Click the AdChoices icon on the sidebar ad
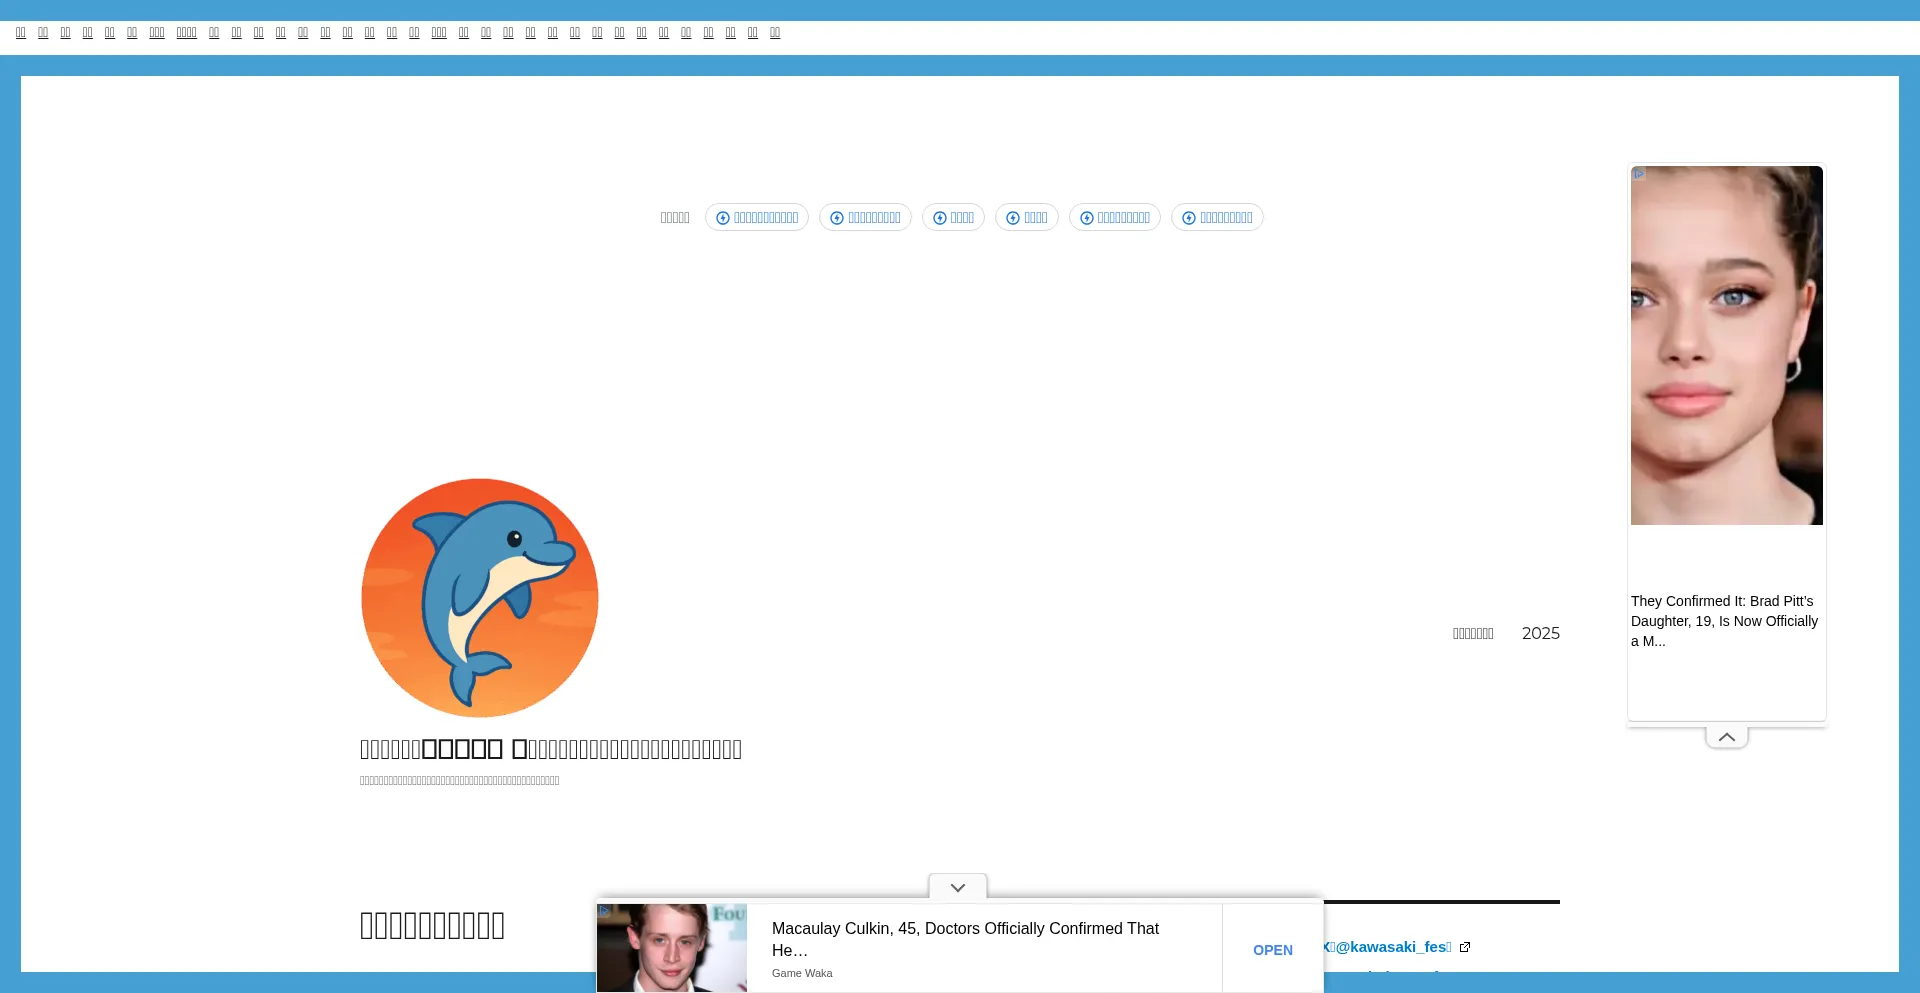1920x993 pixels. pos(1638,174)
